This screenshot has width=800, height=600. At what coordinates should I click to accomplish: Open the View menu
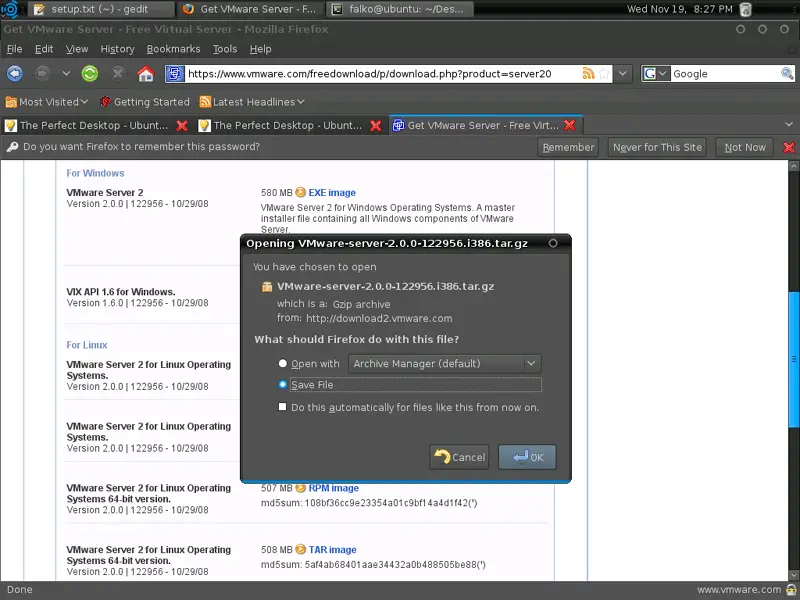coord(77,49)
